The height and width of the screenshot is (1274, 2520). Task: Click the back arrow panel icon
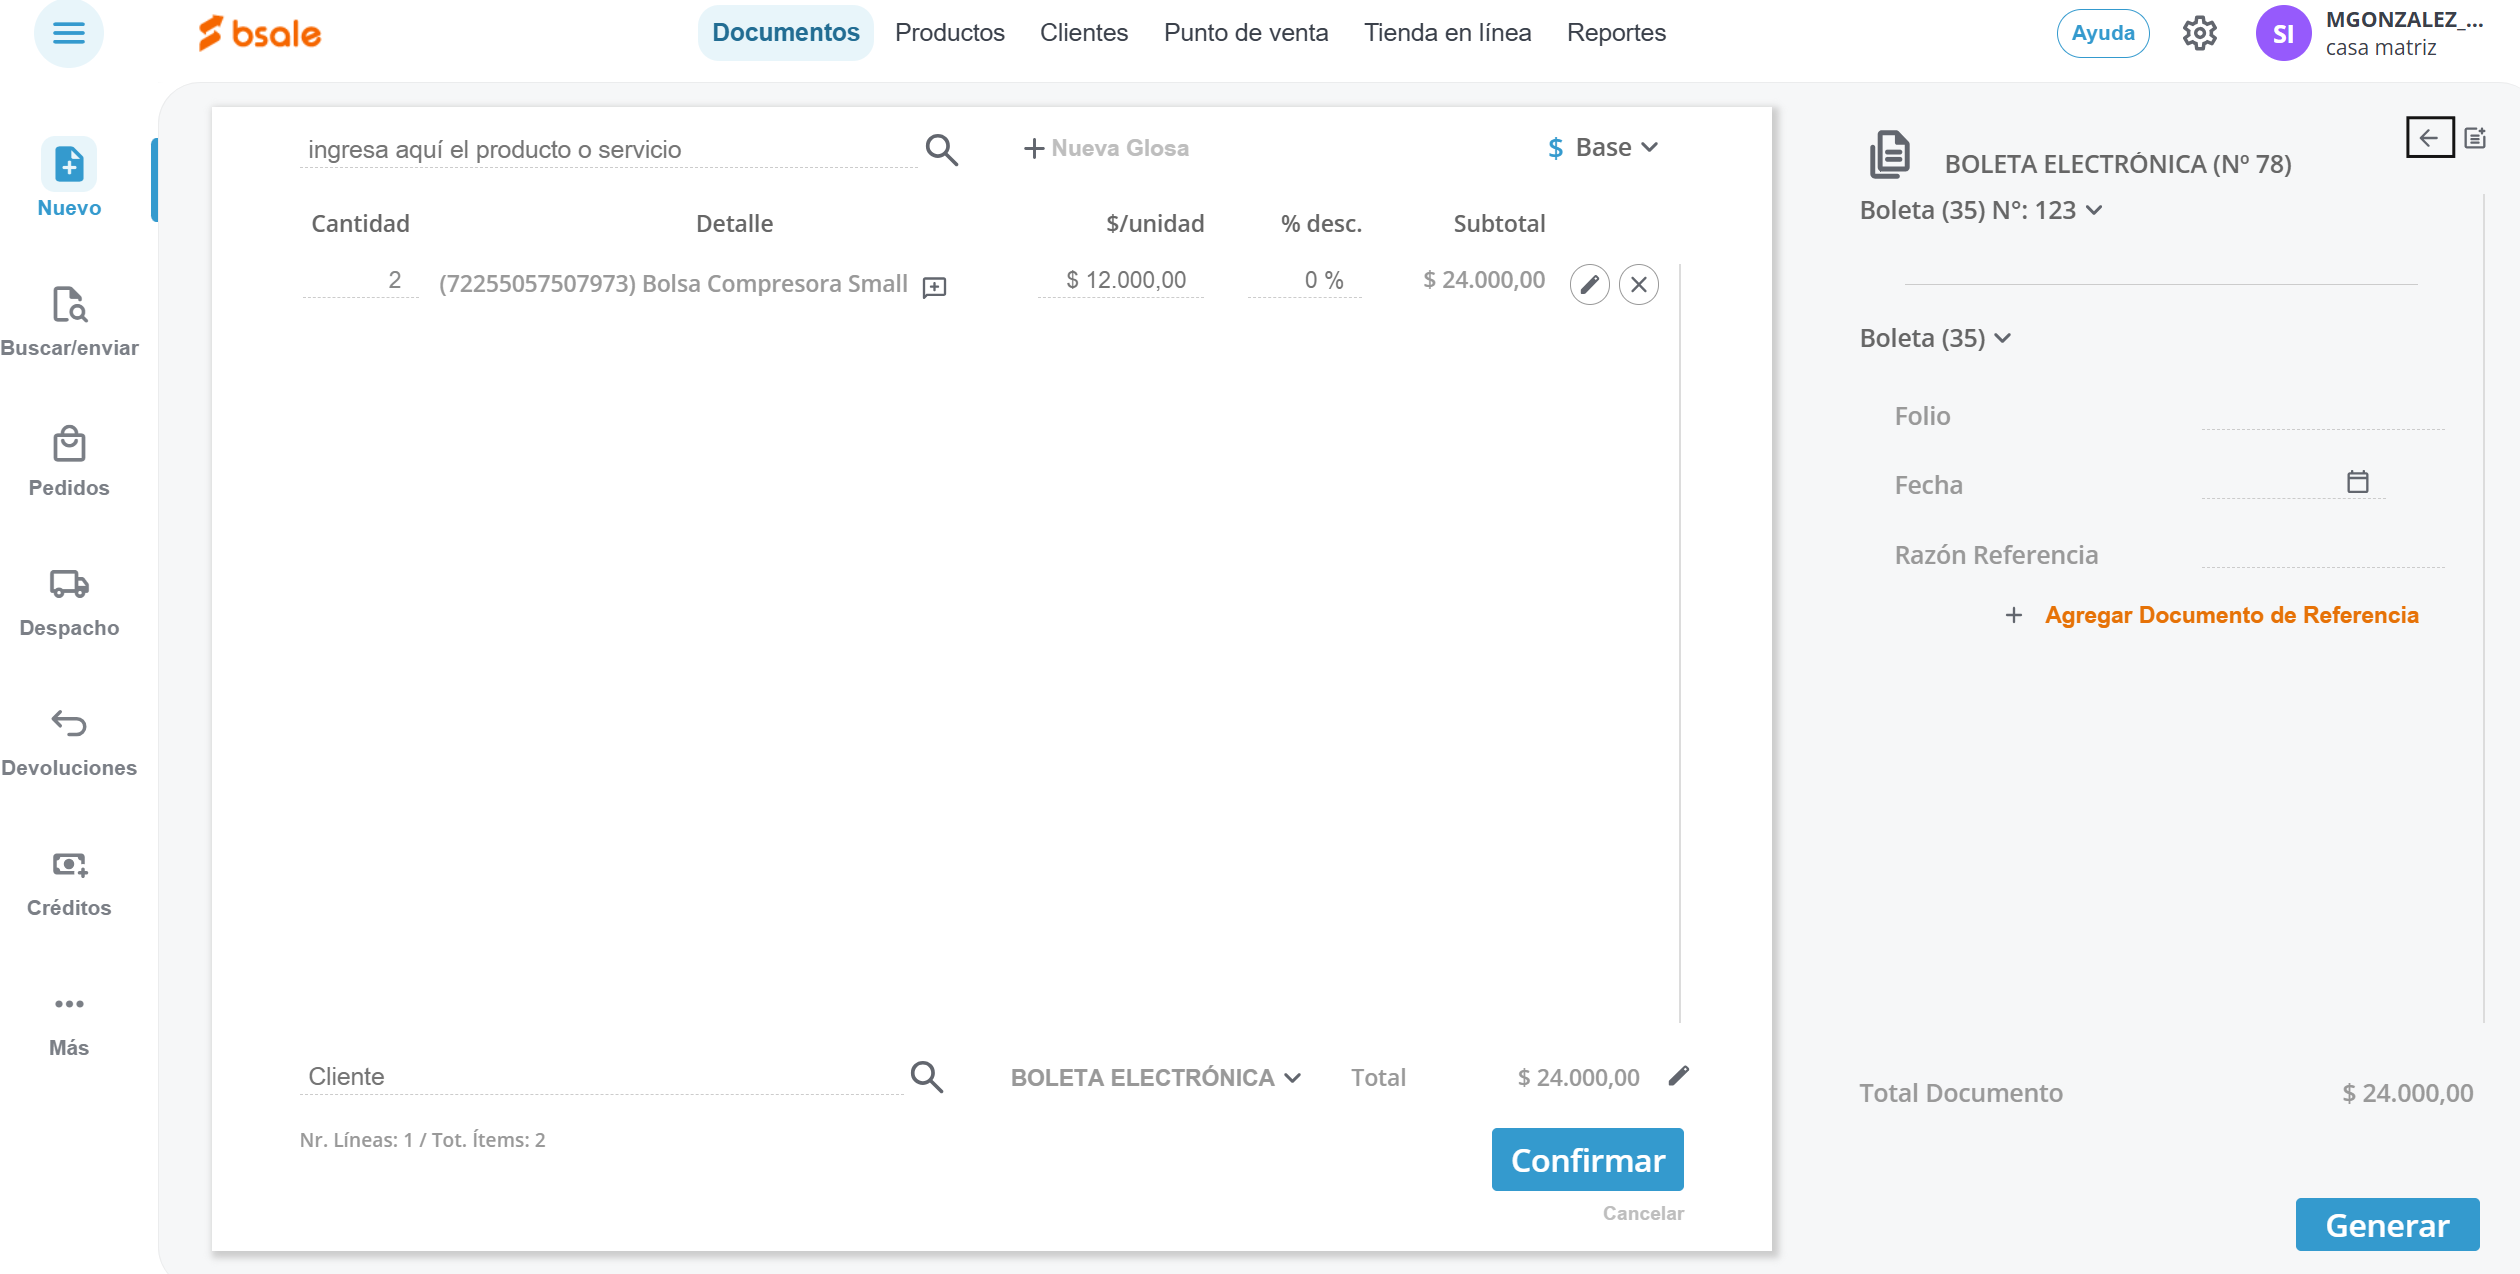tap(2429, 138)
